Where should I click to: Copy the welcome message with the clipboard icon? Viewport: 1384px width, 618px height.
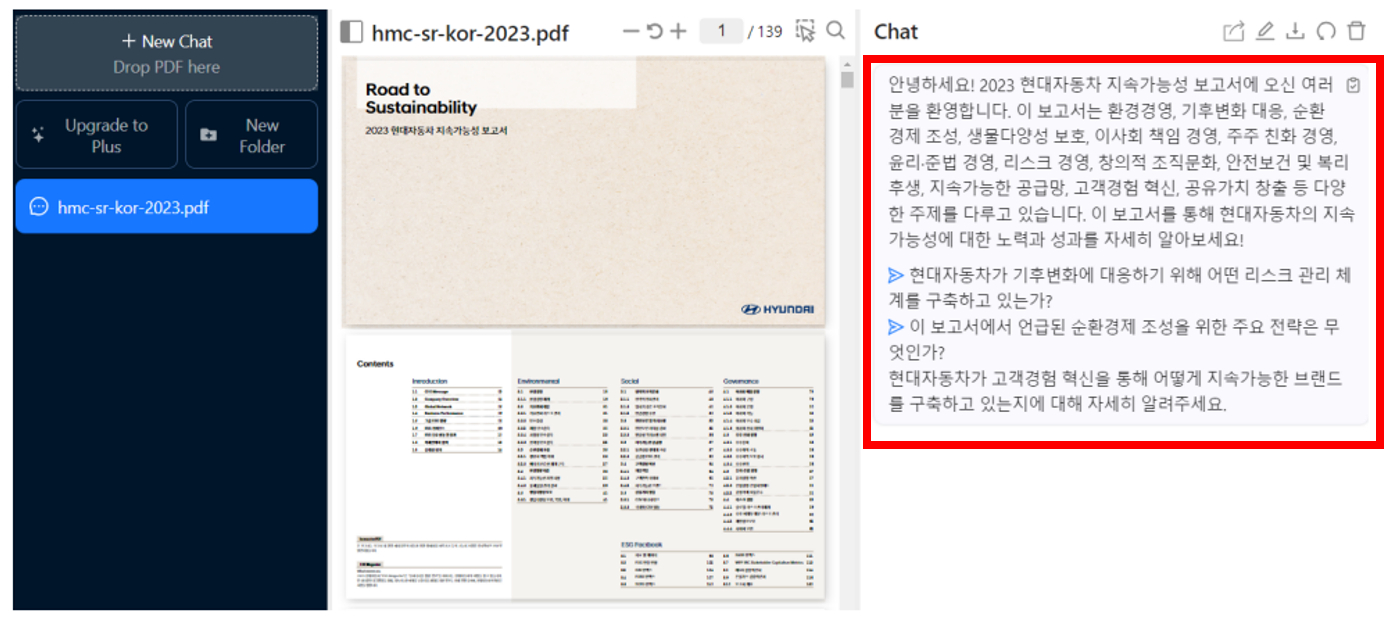tap(1353, 85)
